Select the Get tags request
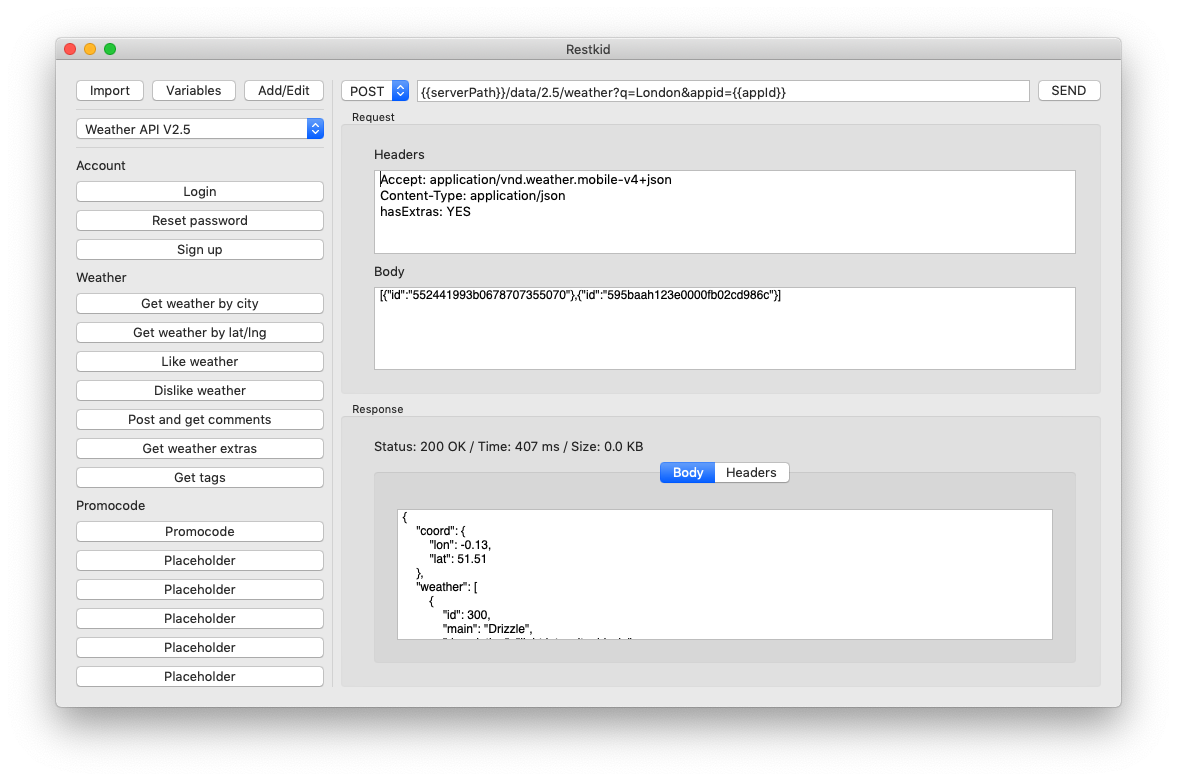This screenshot has height=781, width=1177. pos(200,478)
